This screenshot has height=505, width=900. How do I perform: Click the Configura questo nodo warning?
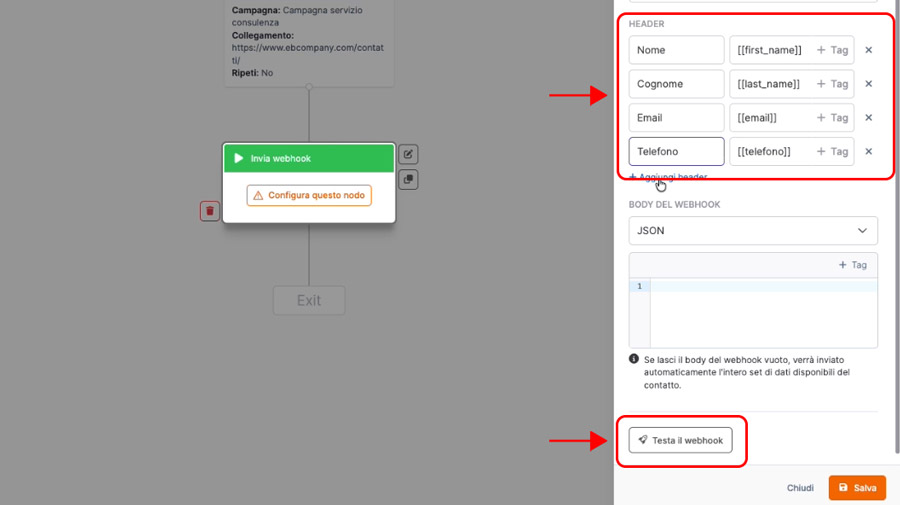pos(309,195)
